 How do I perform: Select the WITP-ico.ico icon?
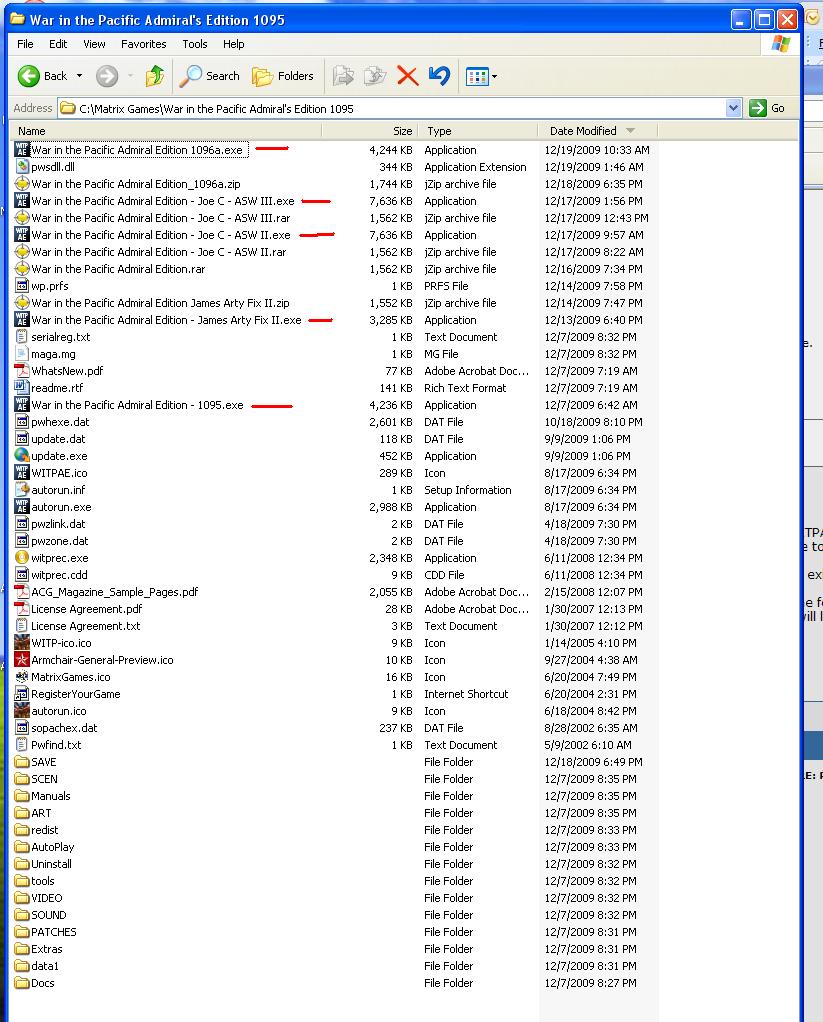22,643
